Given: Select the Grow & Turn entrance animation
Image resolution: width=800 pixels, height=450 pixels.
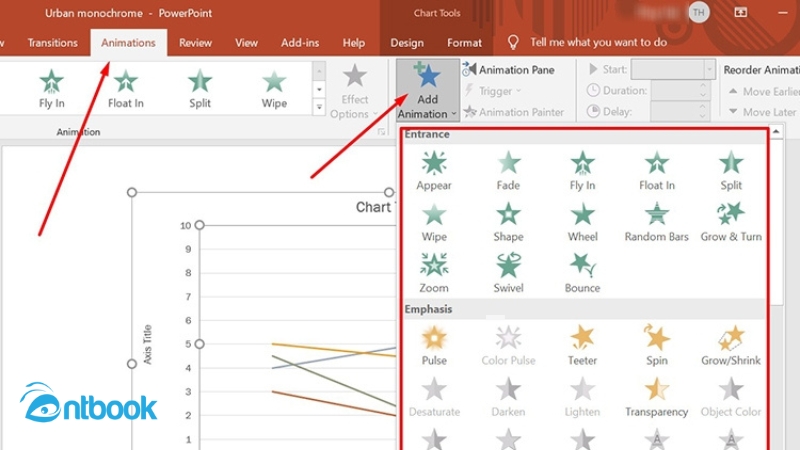Looking at the screenshot, I should coord(731,222).
